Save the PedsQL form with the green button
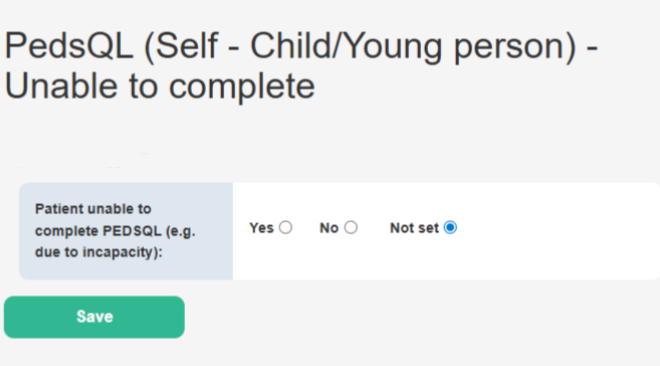Viewport: 660px width, 366px height. pos(94,317)
